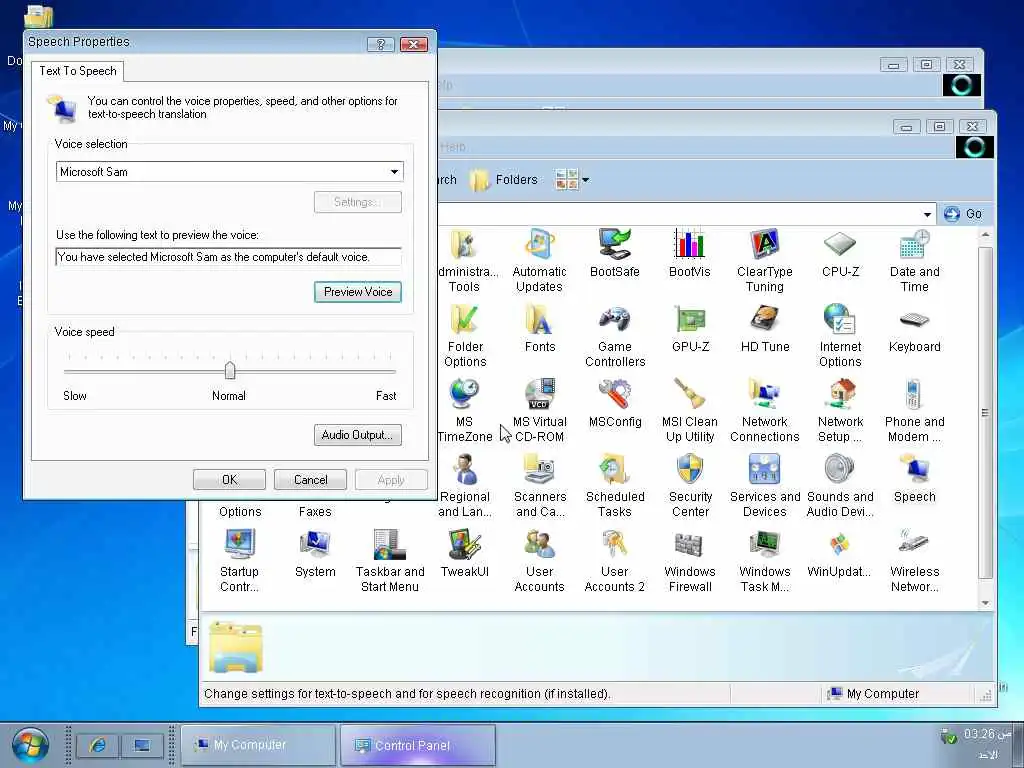The width and height of the screenshot is (1024, 768).
Task: Cancel the Speech Properties dialog
Action: coord(310,479)
